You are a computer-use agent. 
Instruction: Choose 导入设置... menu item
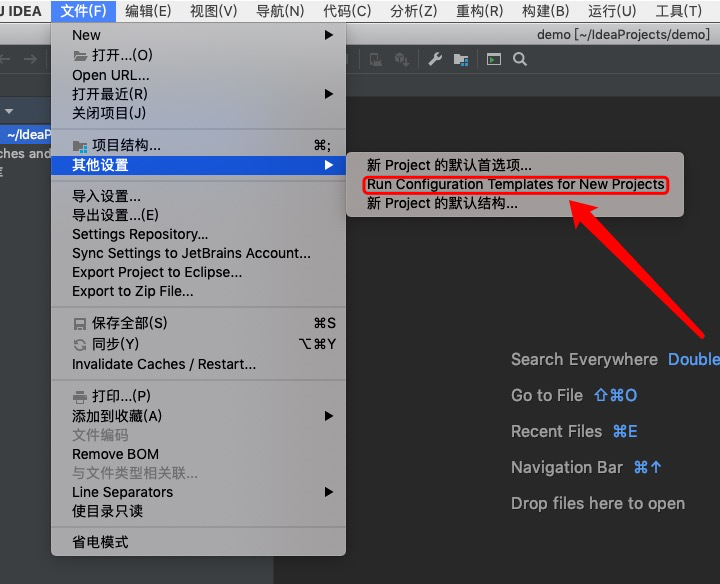[198, 197]
